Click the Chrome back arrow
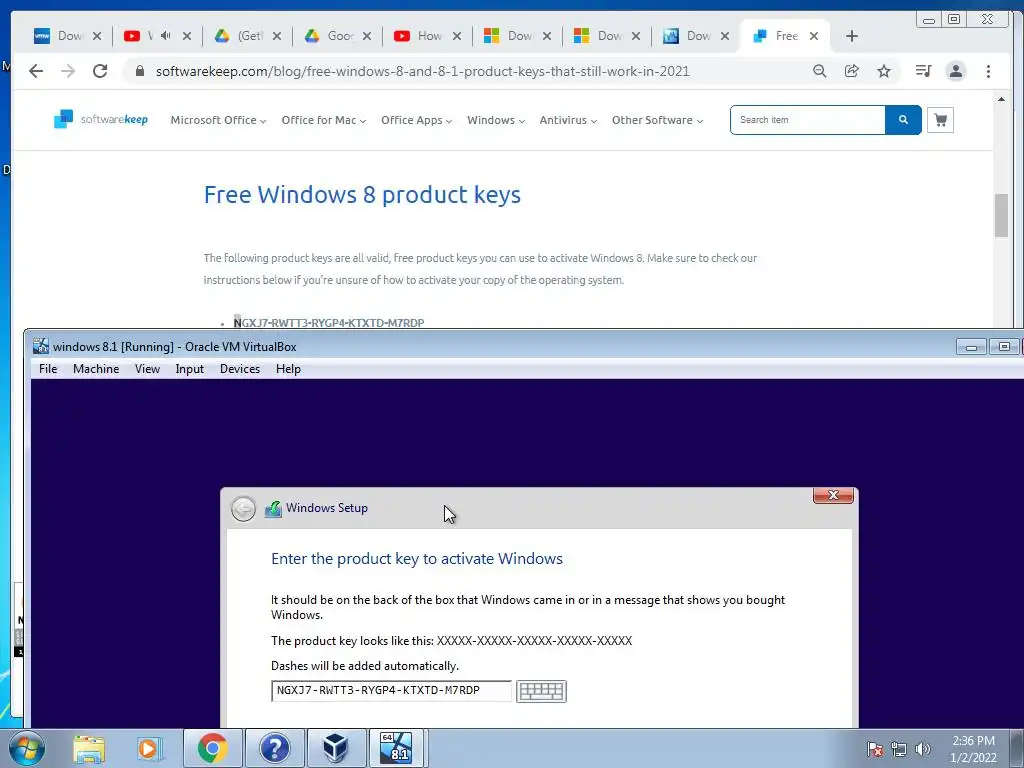The width and height of the screenshot is (1024, 768). (36, 71)
